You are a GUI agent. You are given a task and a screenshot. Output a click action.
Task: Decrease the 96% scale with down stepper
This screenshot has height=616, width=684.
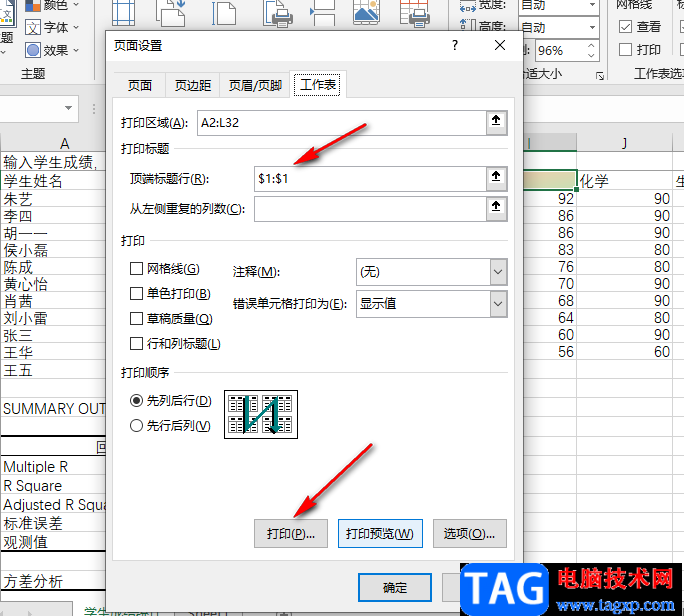[x=591, y=55]
